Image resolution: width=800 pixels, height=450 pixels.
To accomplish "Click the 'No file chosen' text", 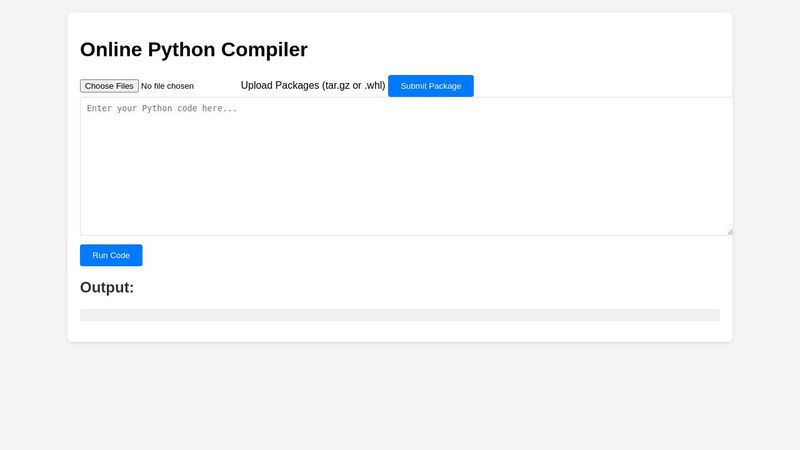I will [x=168, y=86].
